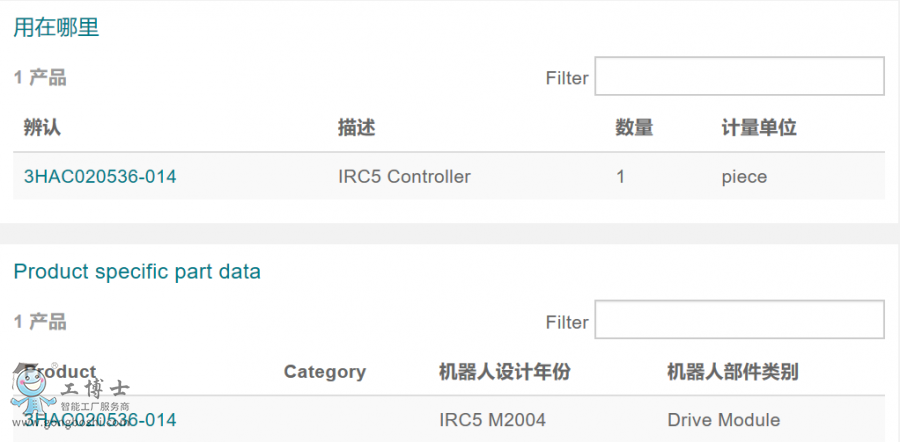Click the Category column header

click(324, 372)
